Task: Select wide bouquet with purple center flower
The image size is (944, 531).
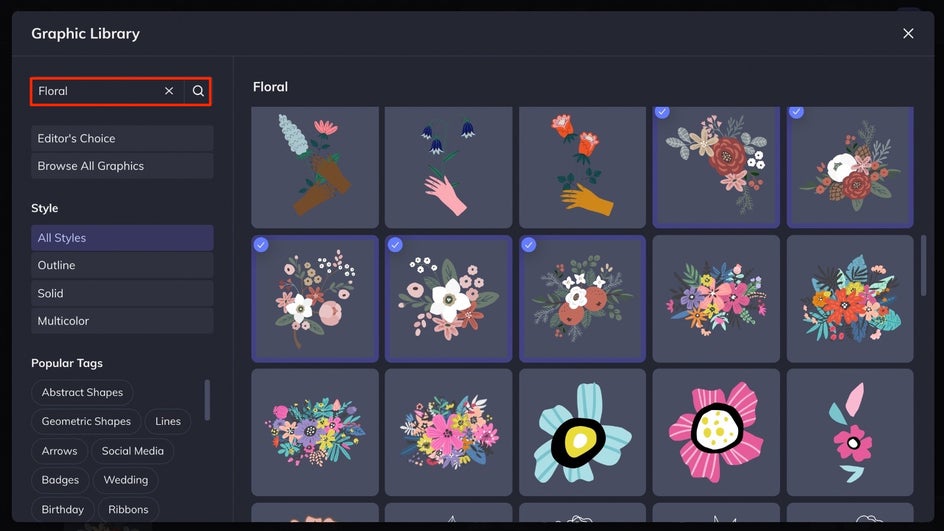Action: pyautogui.click(x=315, y=432)
